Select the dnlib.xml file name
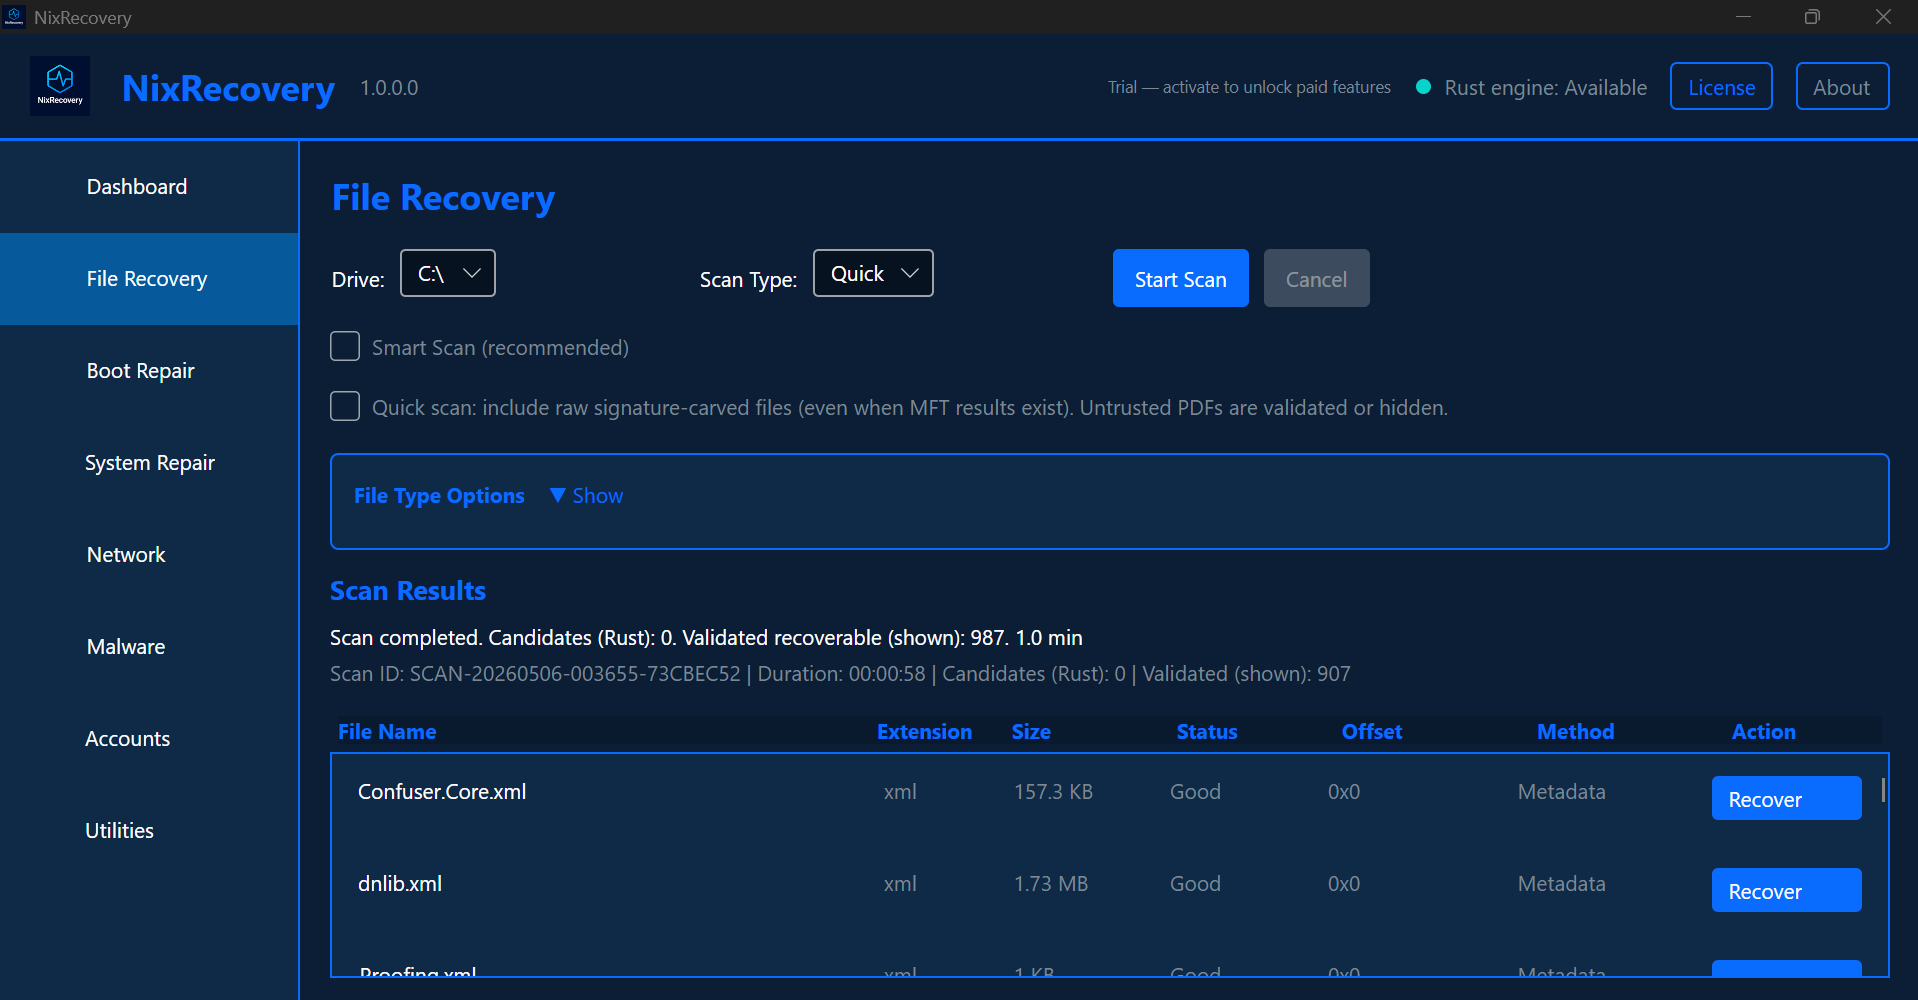Viewport: 1918px width, 1000px height. tap(400, 884)
